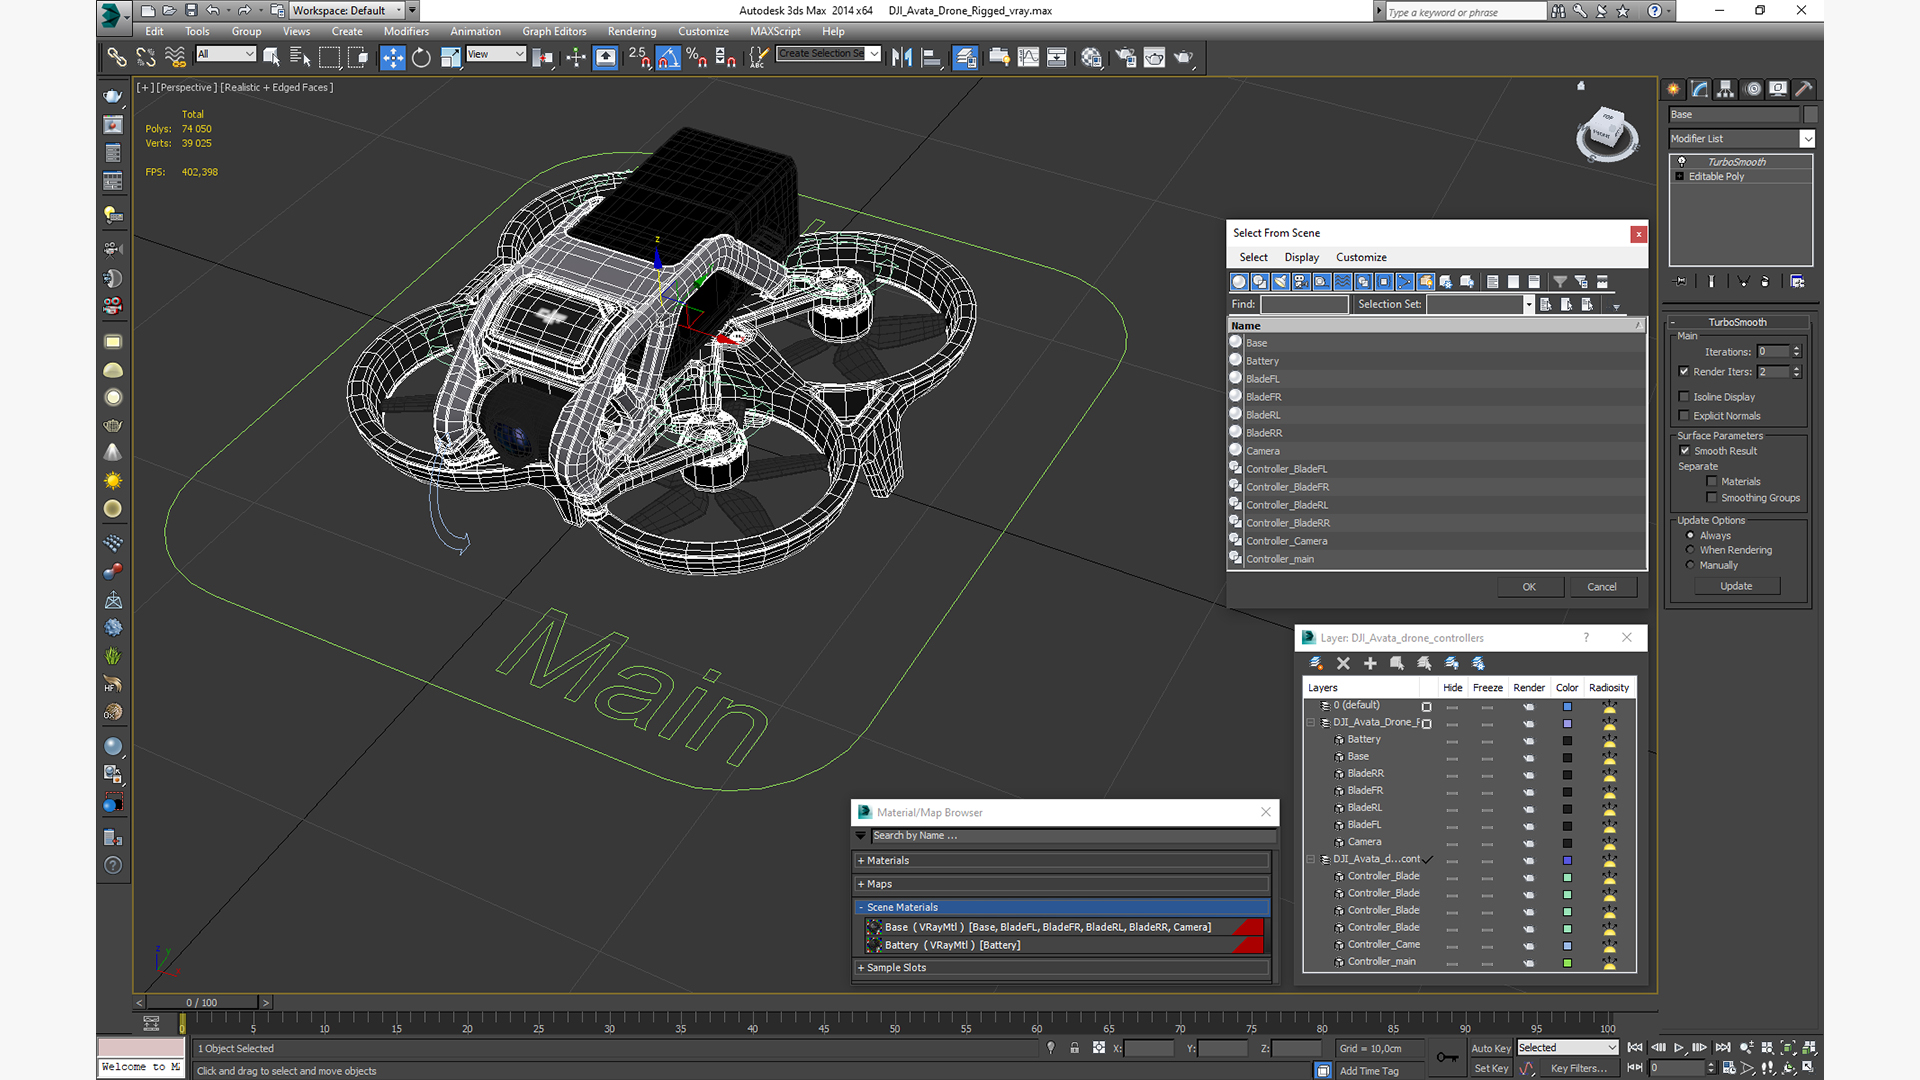Expand the Maps group in Material Browser
This screenshot has height=1080, width=1920.
(x=860, y=884)
